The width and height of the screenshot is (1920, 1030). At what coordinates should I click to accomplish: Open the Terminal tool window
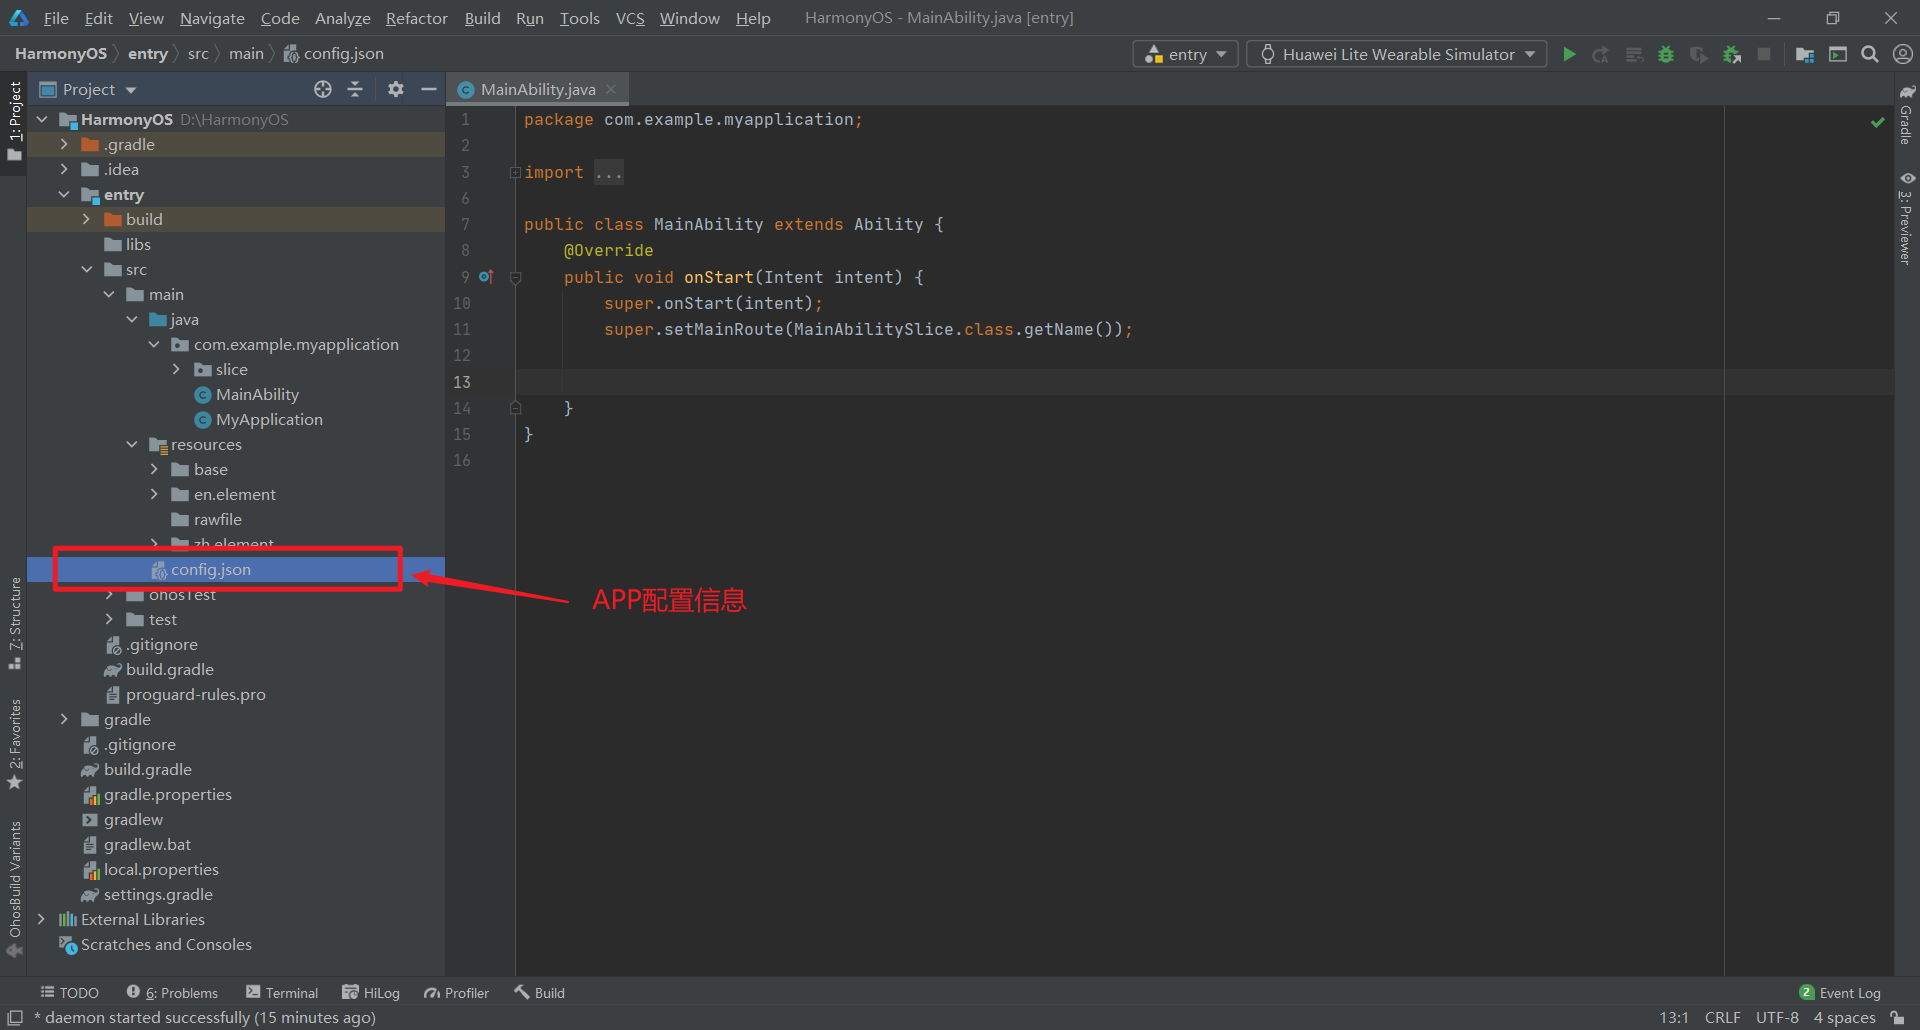pos(282,992)
